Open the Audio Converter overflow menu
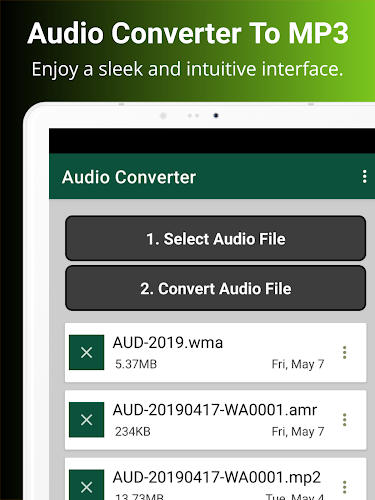This screenshot has height=500, width=375. (365, 176)
